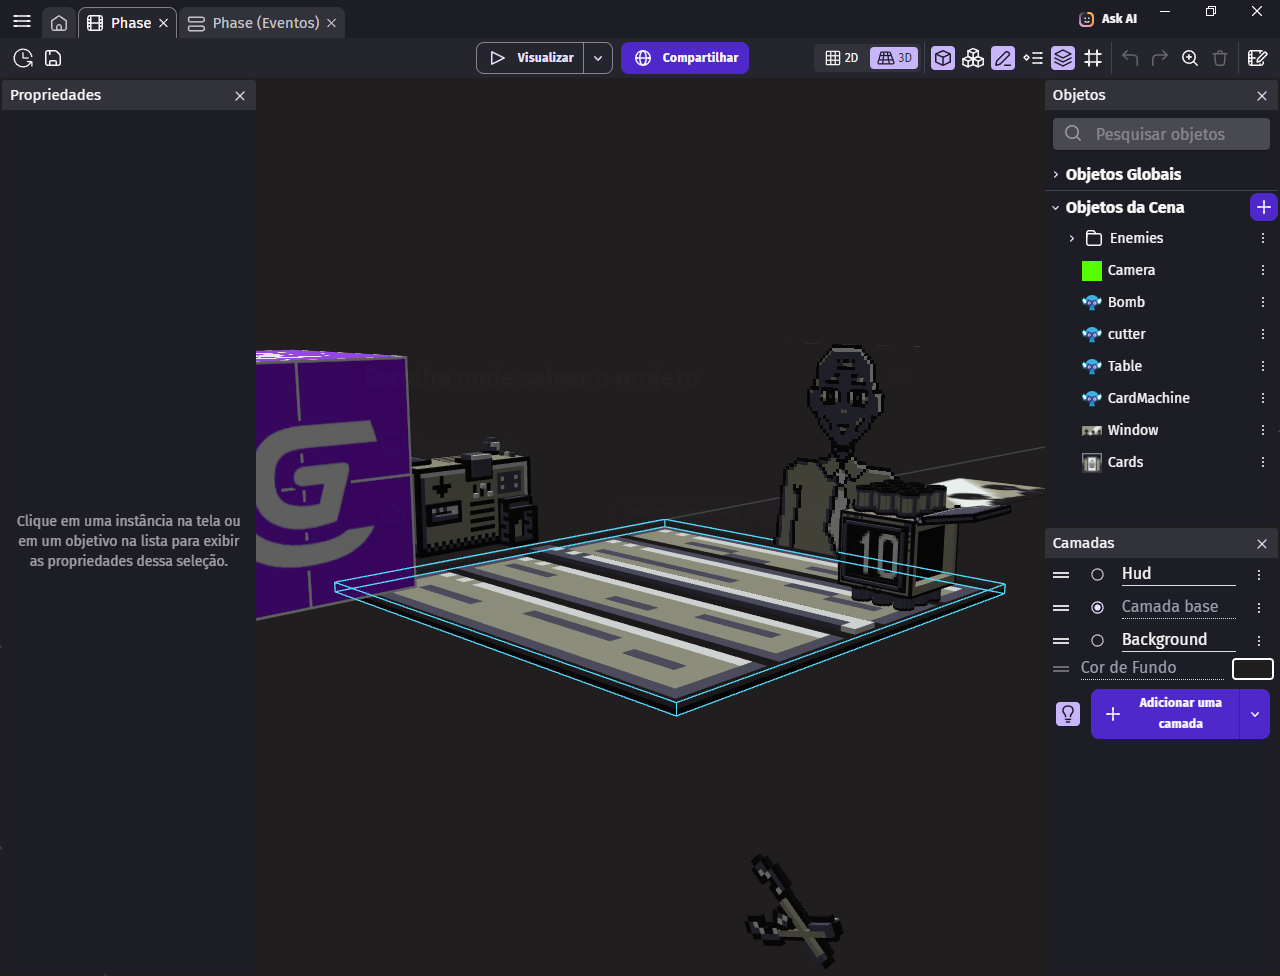
Task: Collapse the Objetos da Cena section
Action: (x=1055, y=207)
